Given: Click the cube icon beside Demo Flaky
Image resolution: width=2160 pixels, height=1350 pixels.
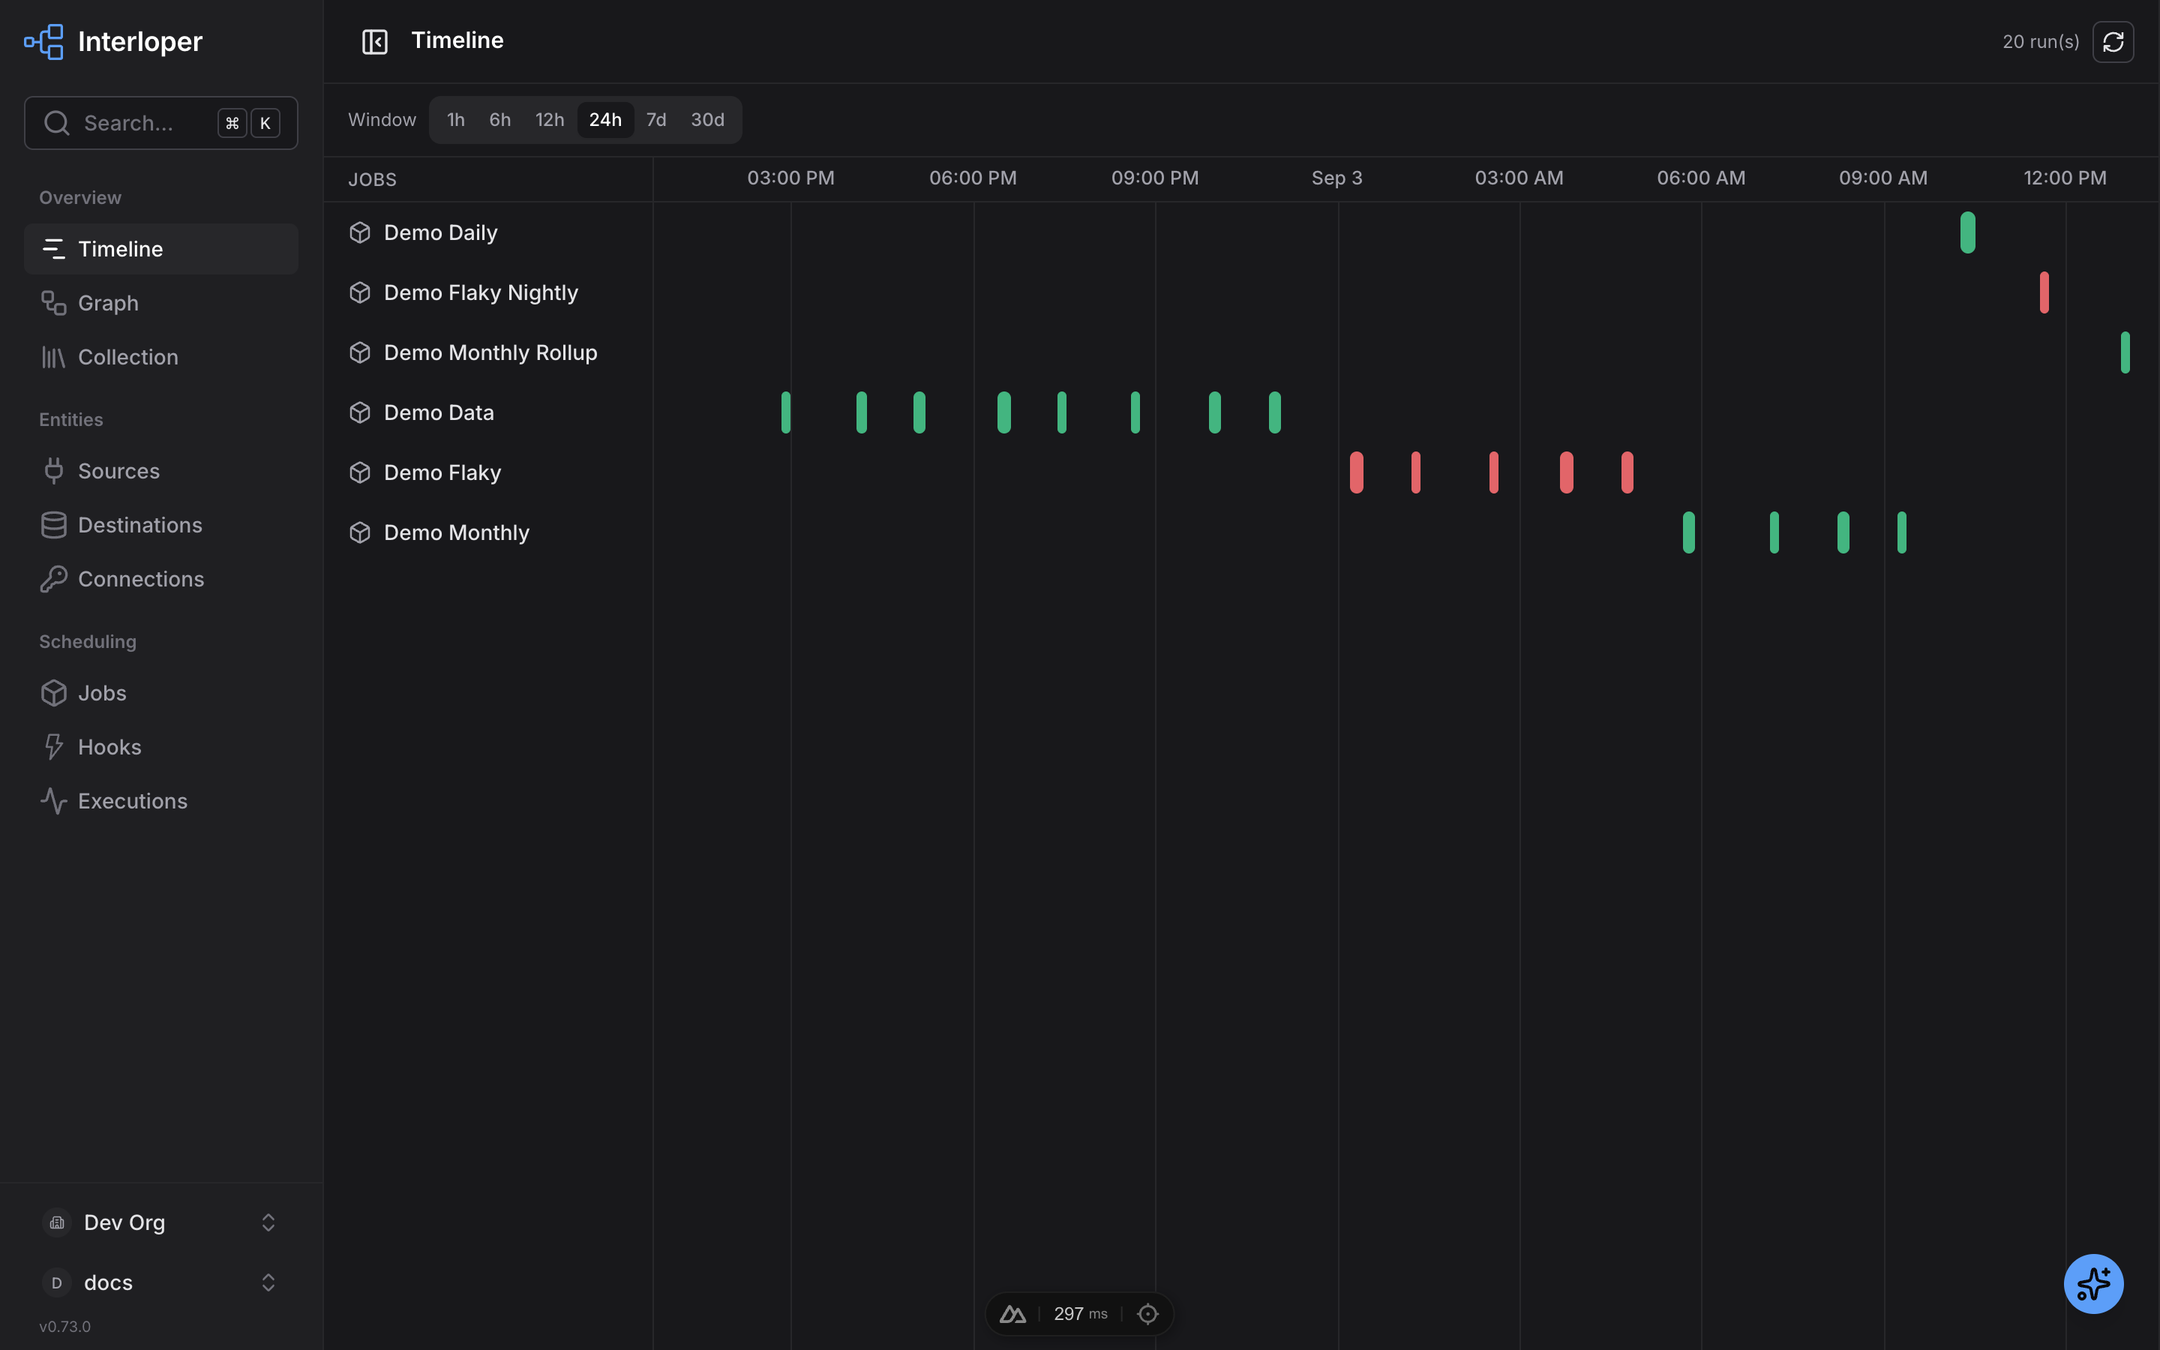Looking at the screenshot, I should [x=360, y=473].
